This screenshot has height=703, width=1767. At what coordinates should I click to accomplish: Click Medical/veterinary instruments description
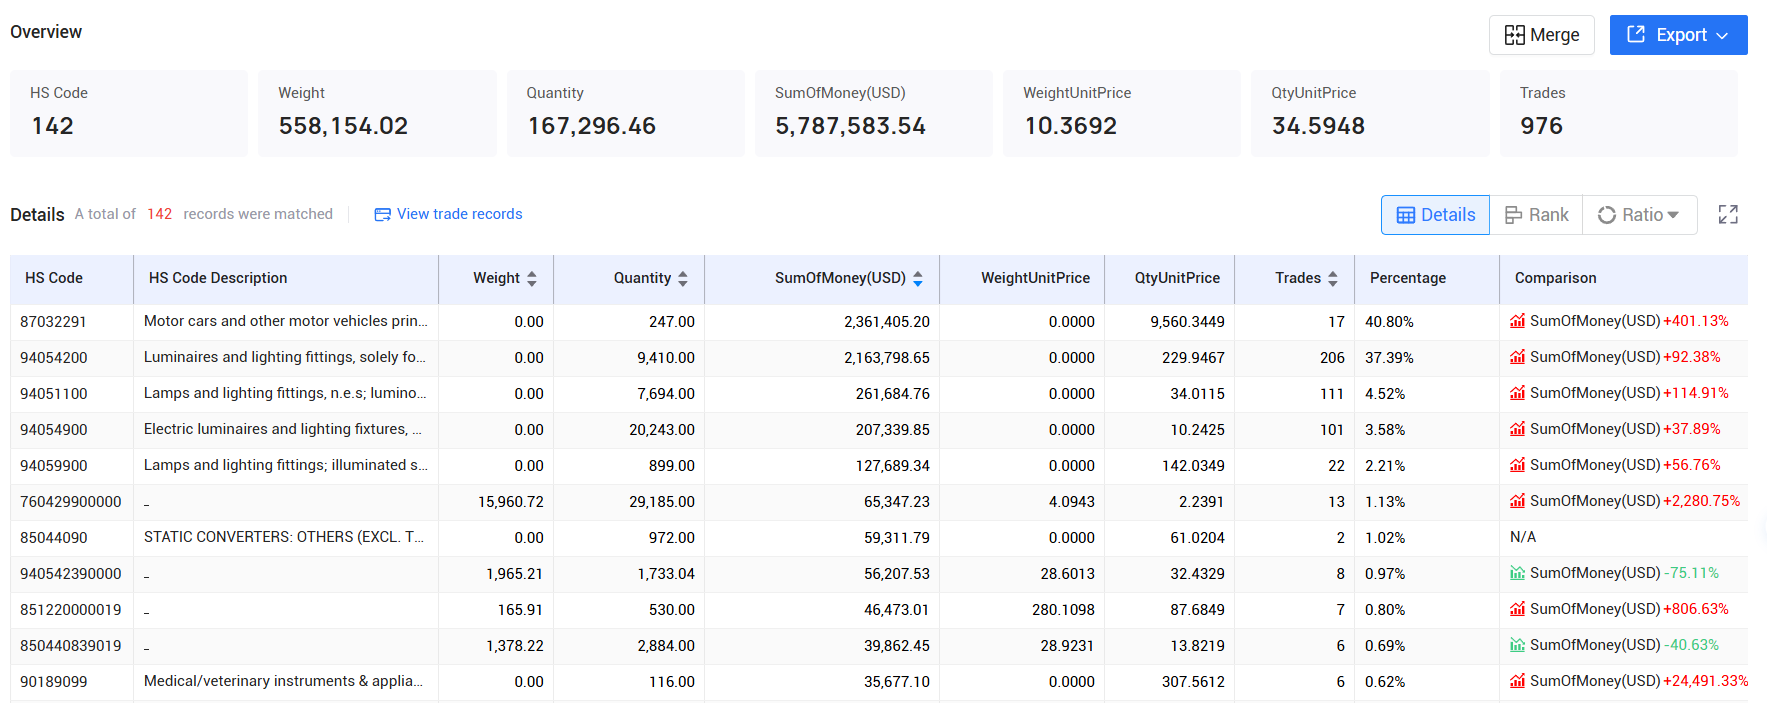tap(283, 681)
